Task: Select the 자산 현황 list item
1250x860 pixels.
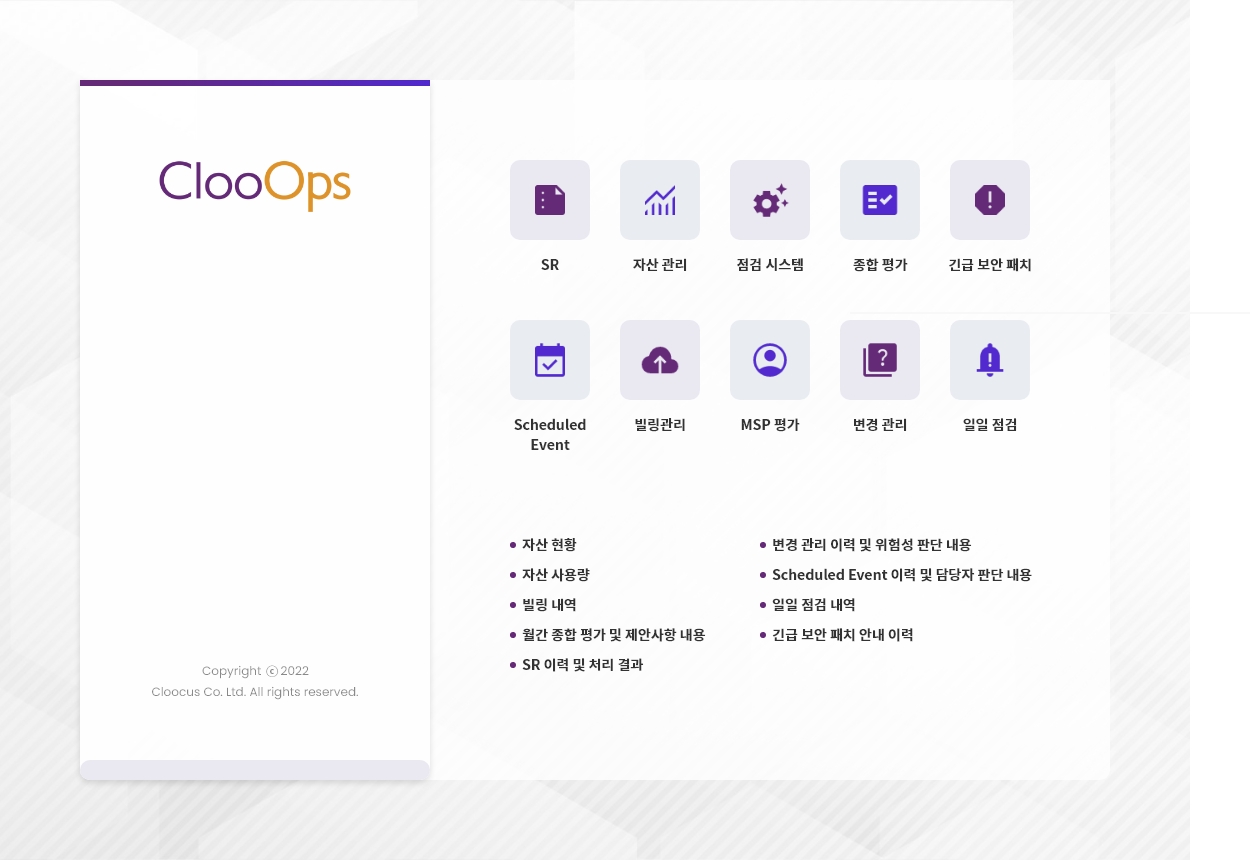Action: click(x=543, y=545)
